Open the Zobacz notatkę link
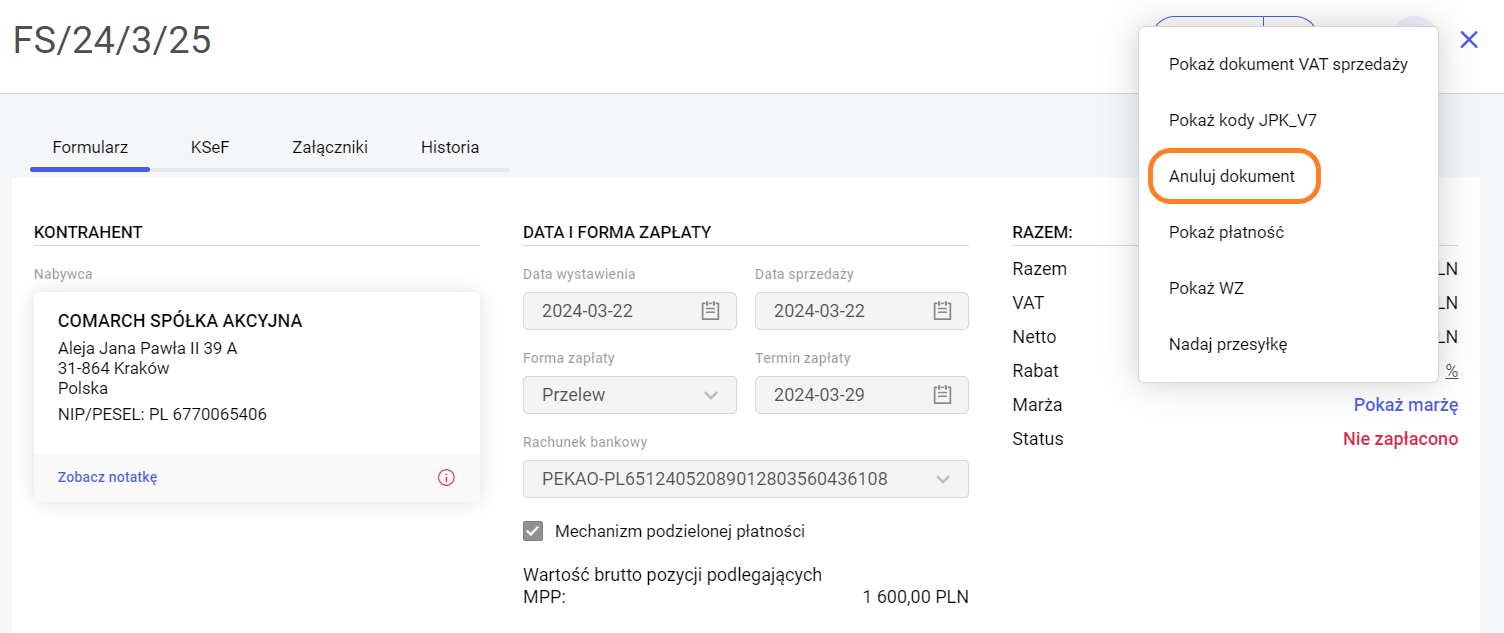 click(x=108, y=477)
